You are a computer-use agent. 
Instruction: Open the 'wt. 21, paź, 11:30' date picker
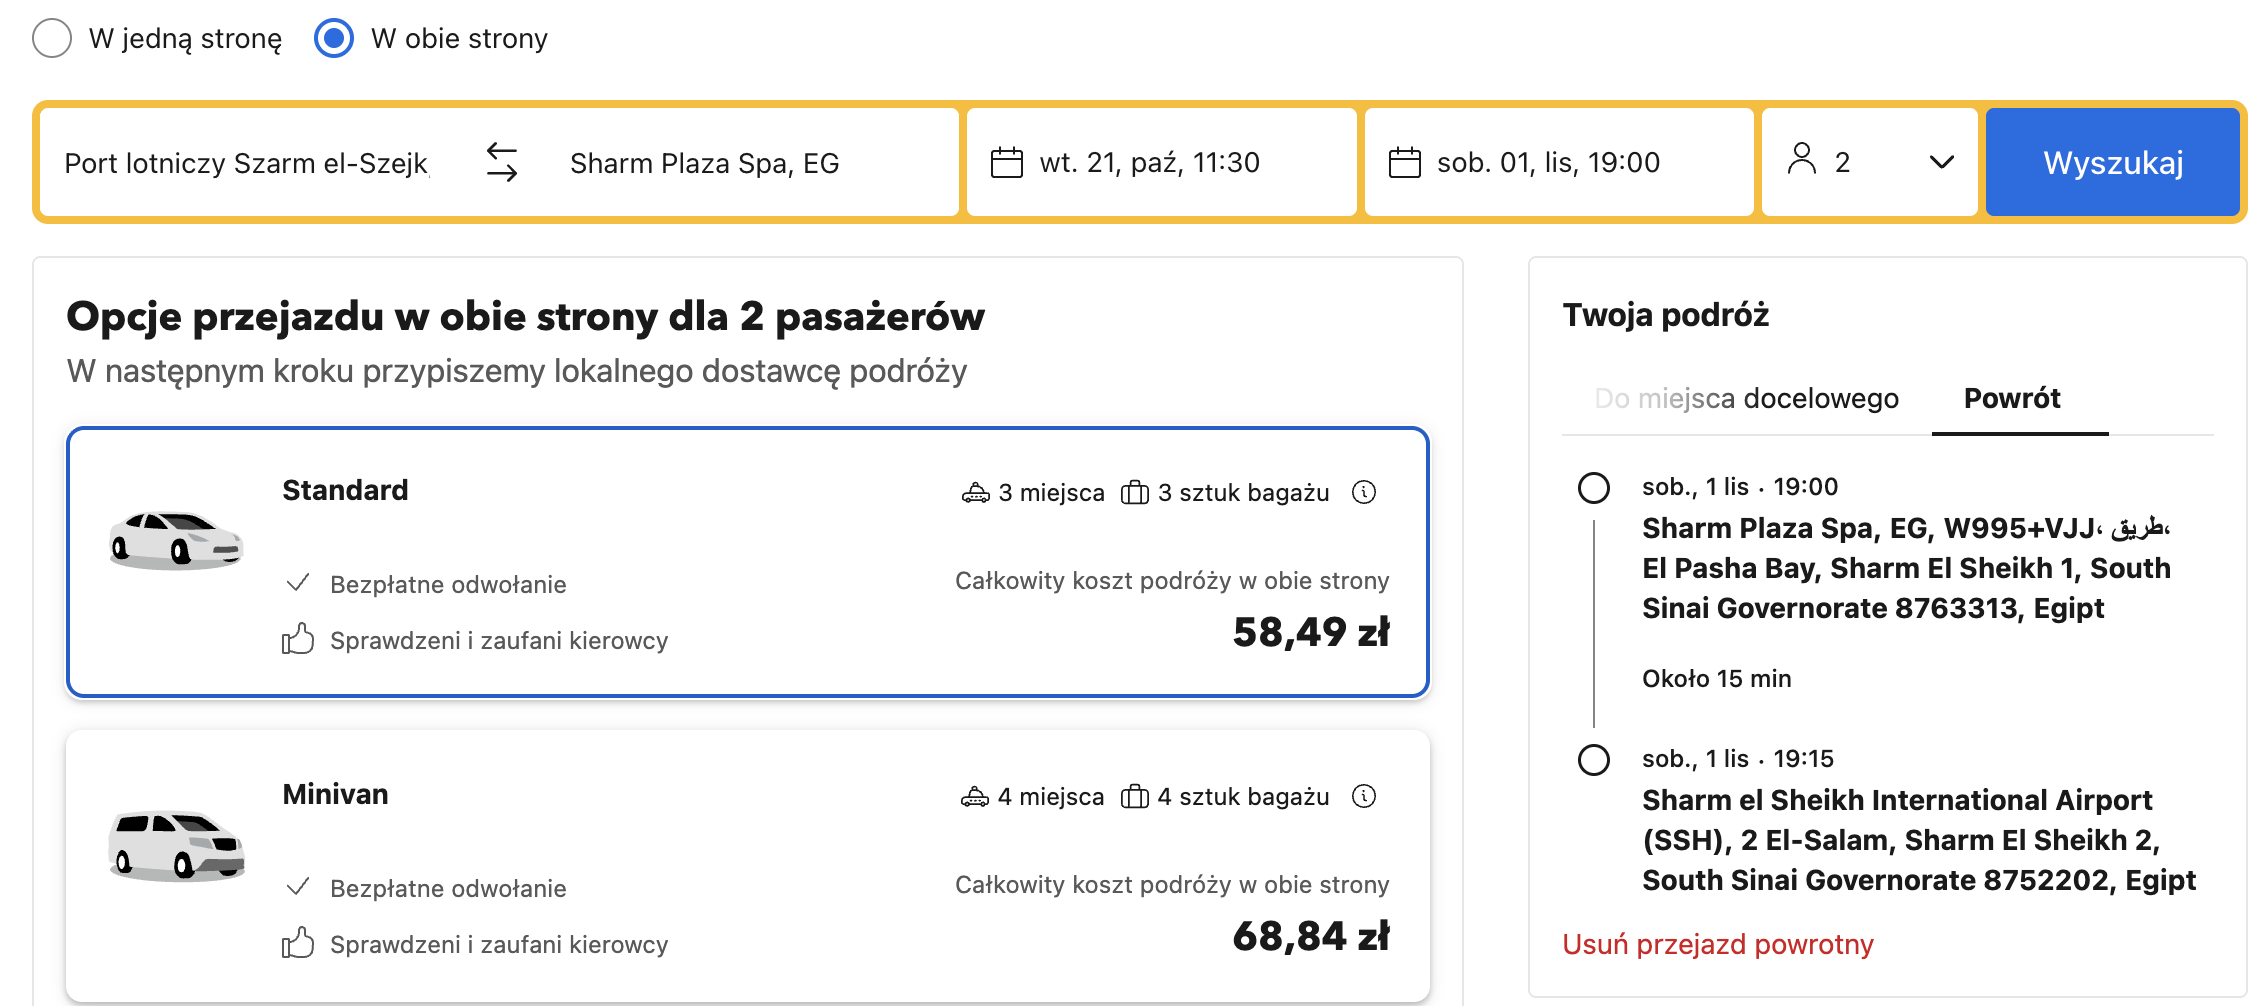point(1150,162)
